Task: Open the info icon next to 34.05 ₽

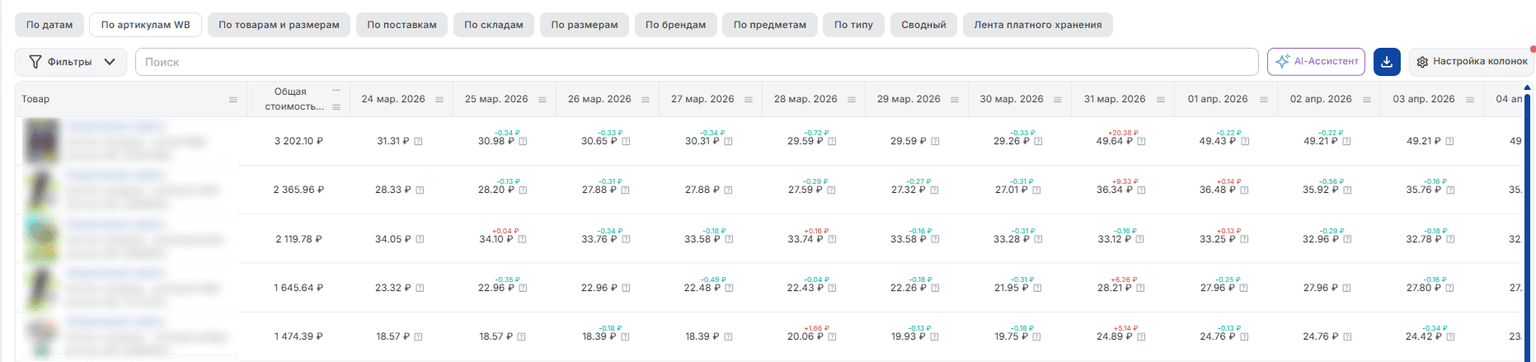Action: (x=419, y=239)
